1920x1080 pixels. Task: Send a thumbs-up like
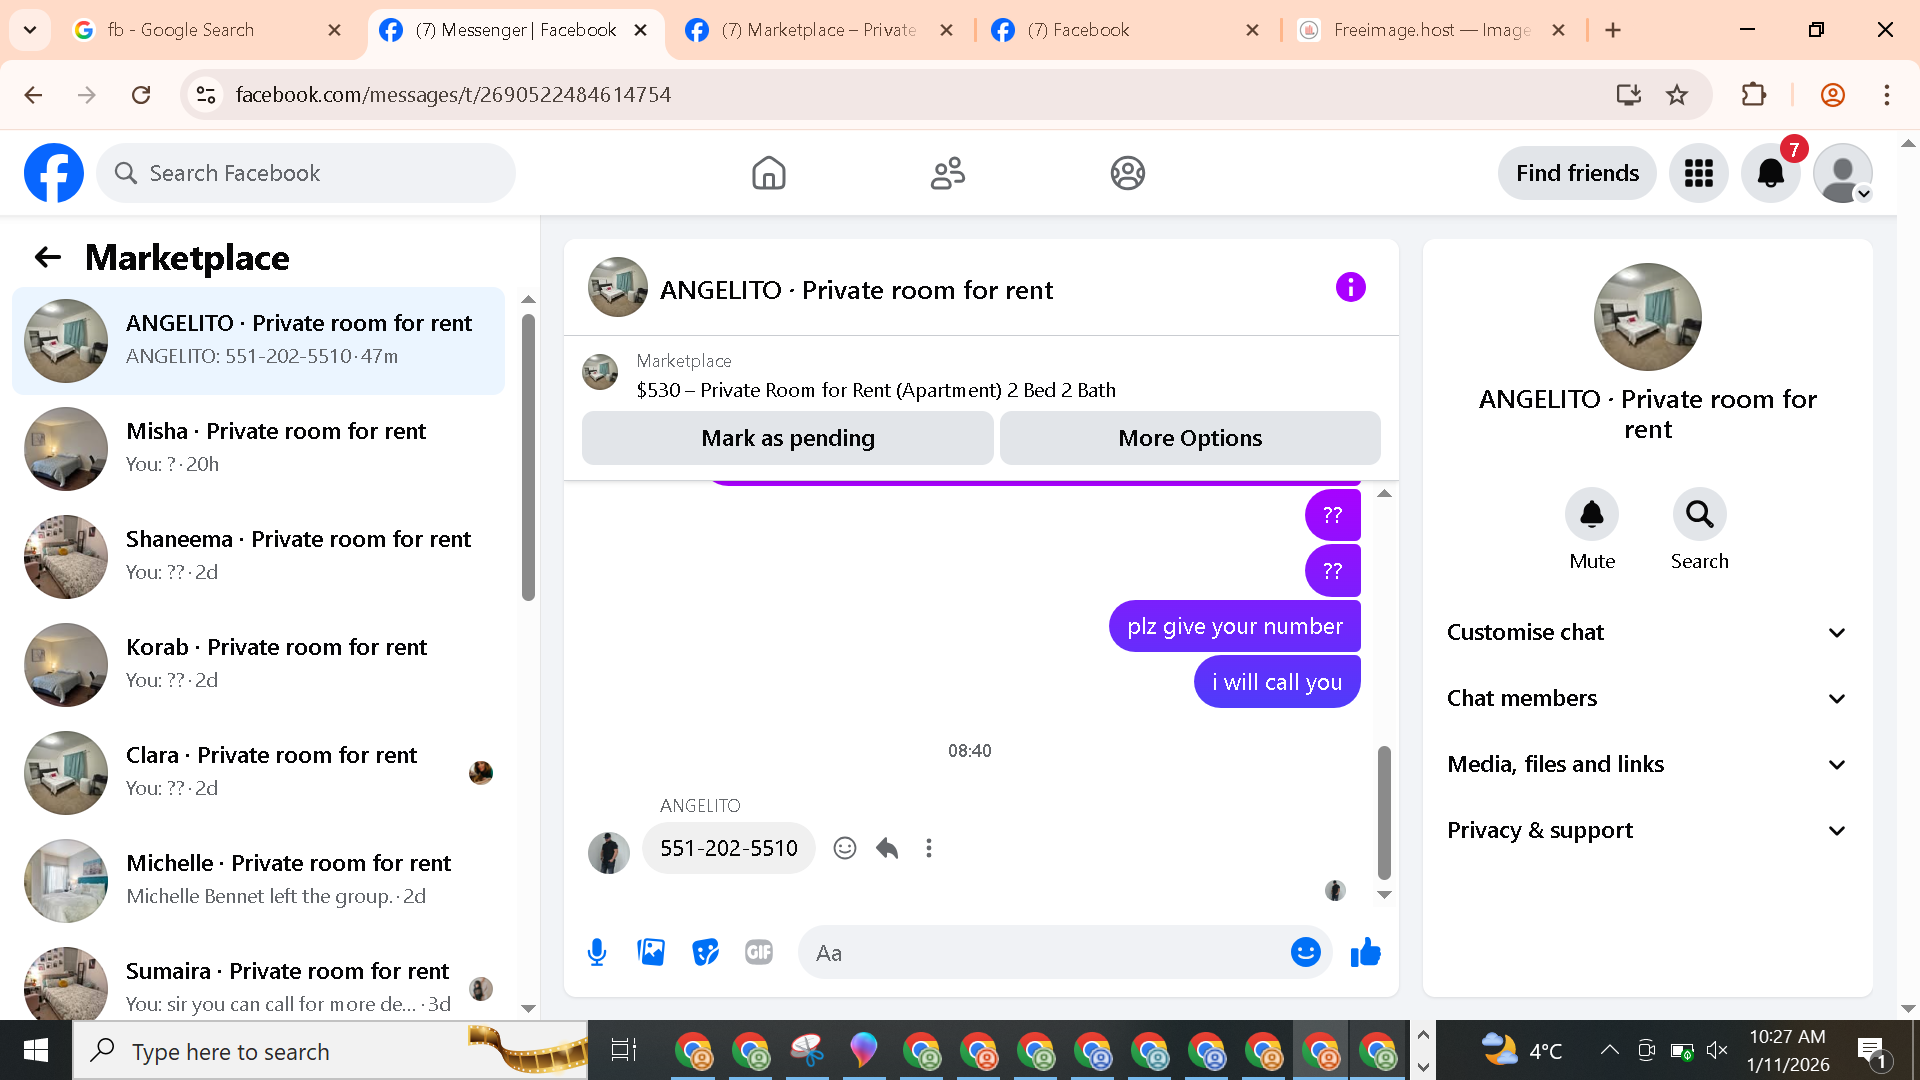1366,952
